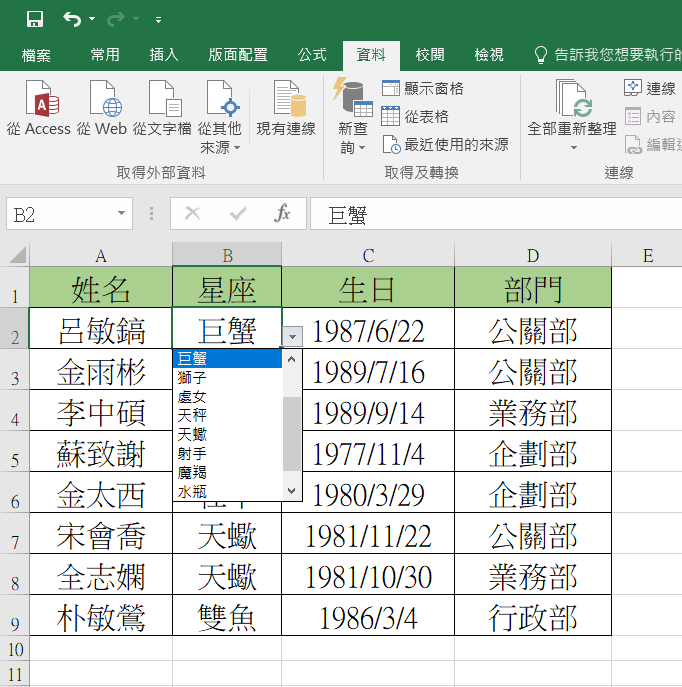Select column D header
The image size is (682, 687).
(533, 255)
